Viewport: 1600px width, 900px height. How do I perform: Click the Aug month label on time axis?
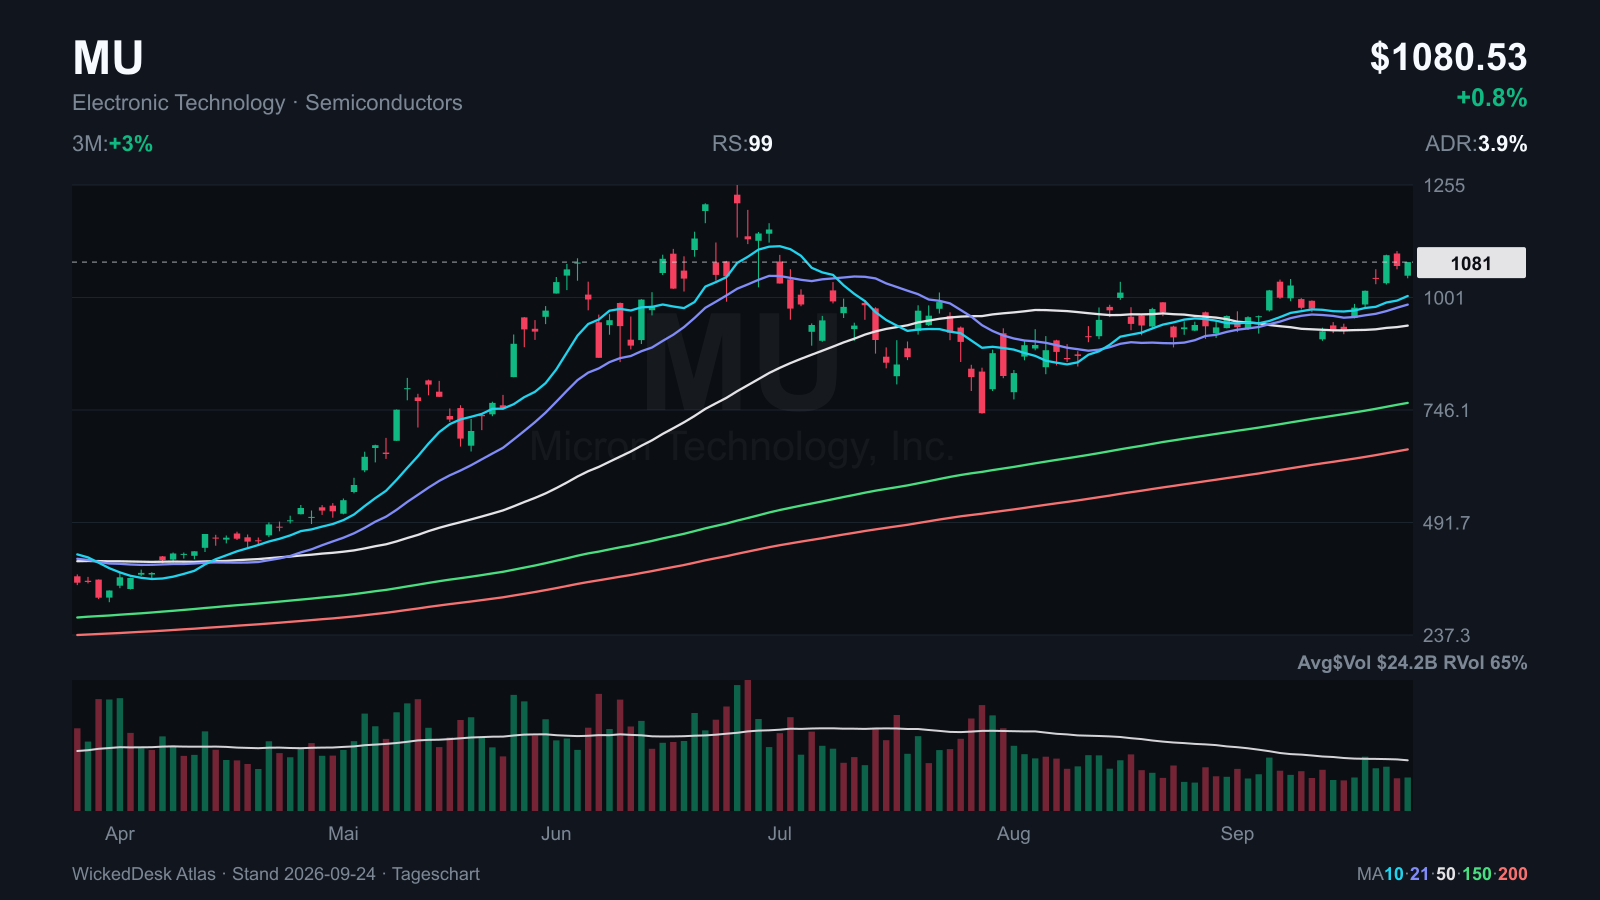[x=1013, y=834]
